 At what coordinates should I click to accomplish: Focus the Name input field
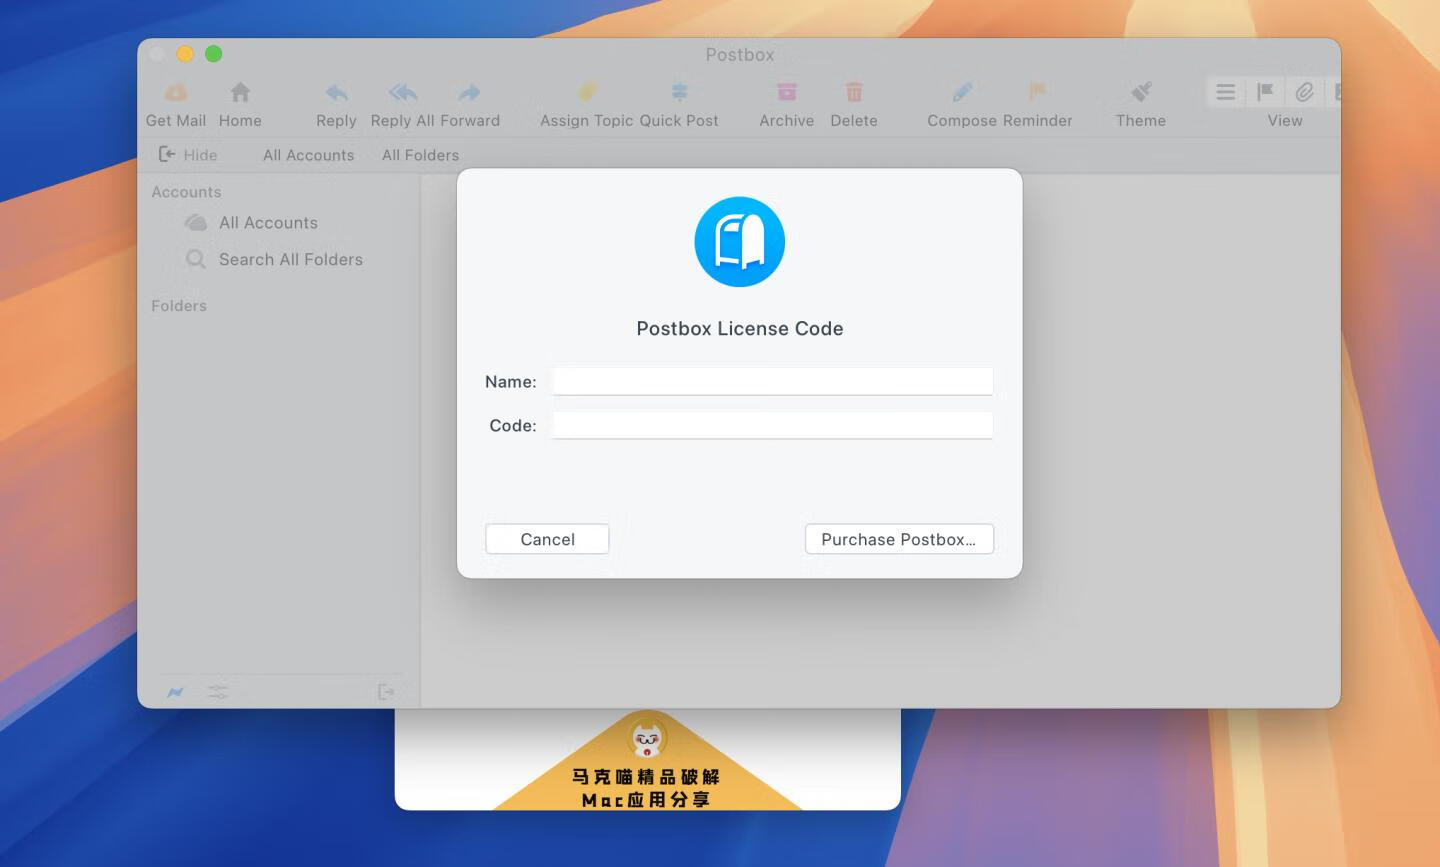coord(773,381)
